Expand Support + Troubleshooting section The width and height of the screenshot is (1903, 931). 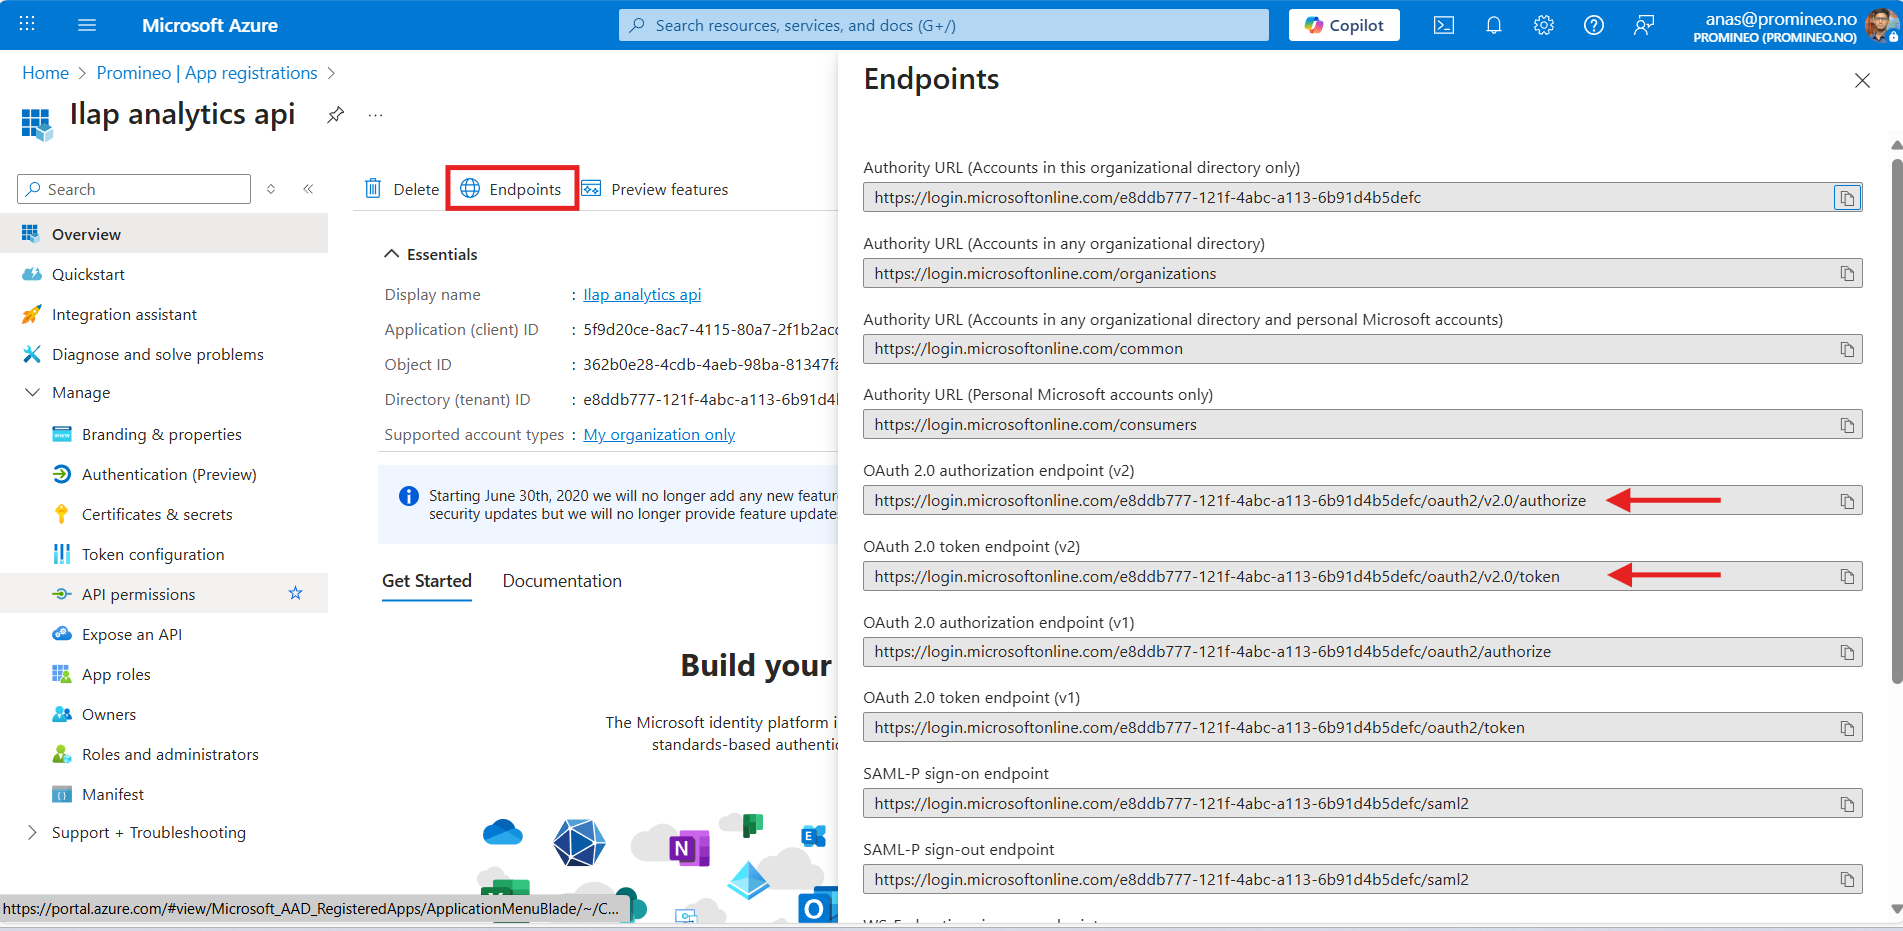32,833
